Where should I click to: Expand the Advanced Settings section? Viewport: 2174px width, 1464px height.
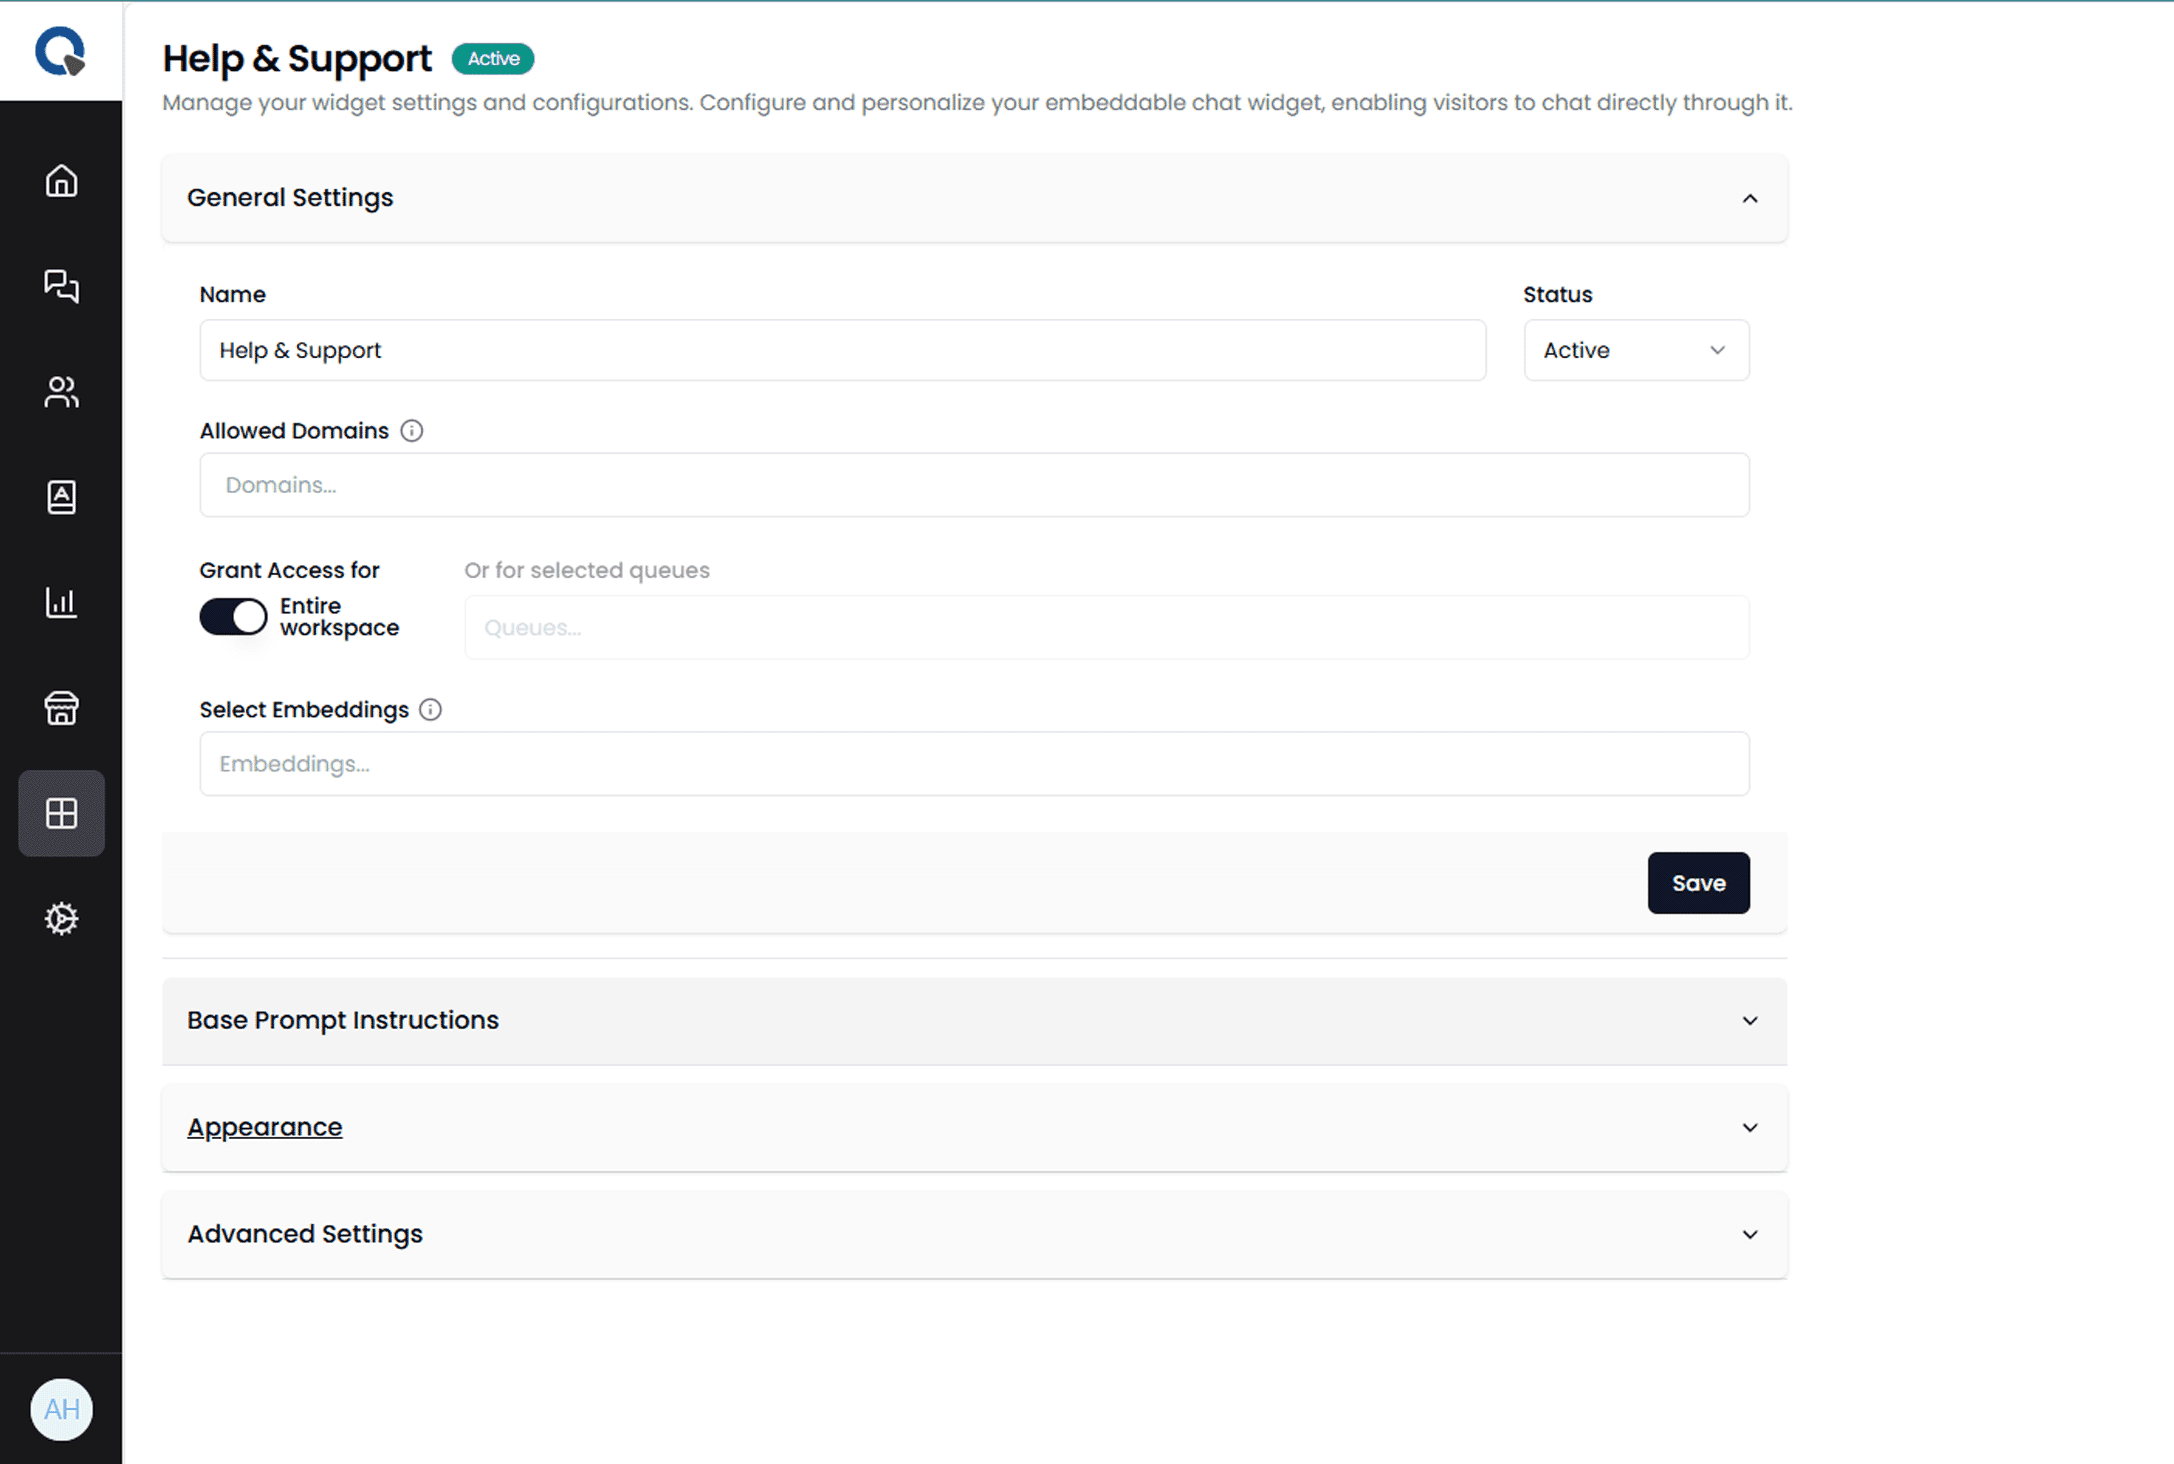1749,1235
